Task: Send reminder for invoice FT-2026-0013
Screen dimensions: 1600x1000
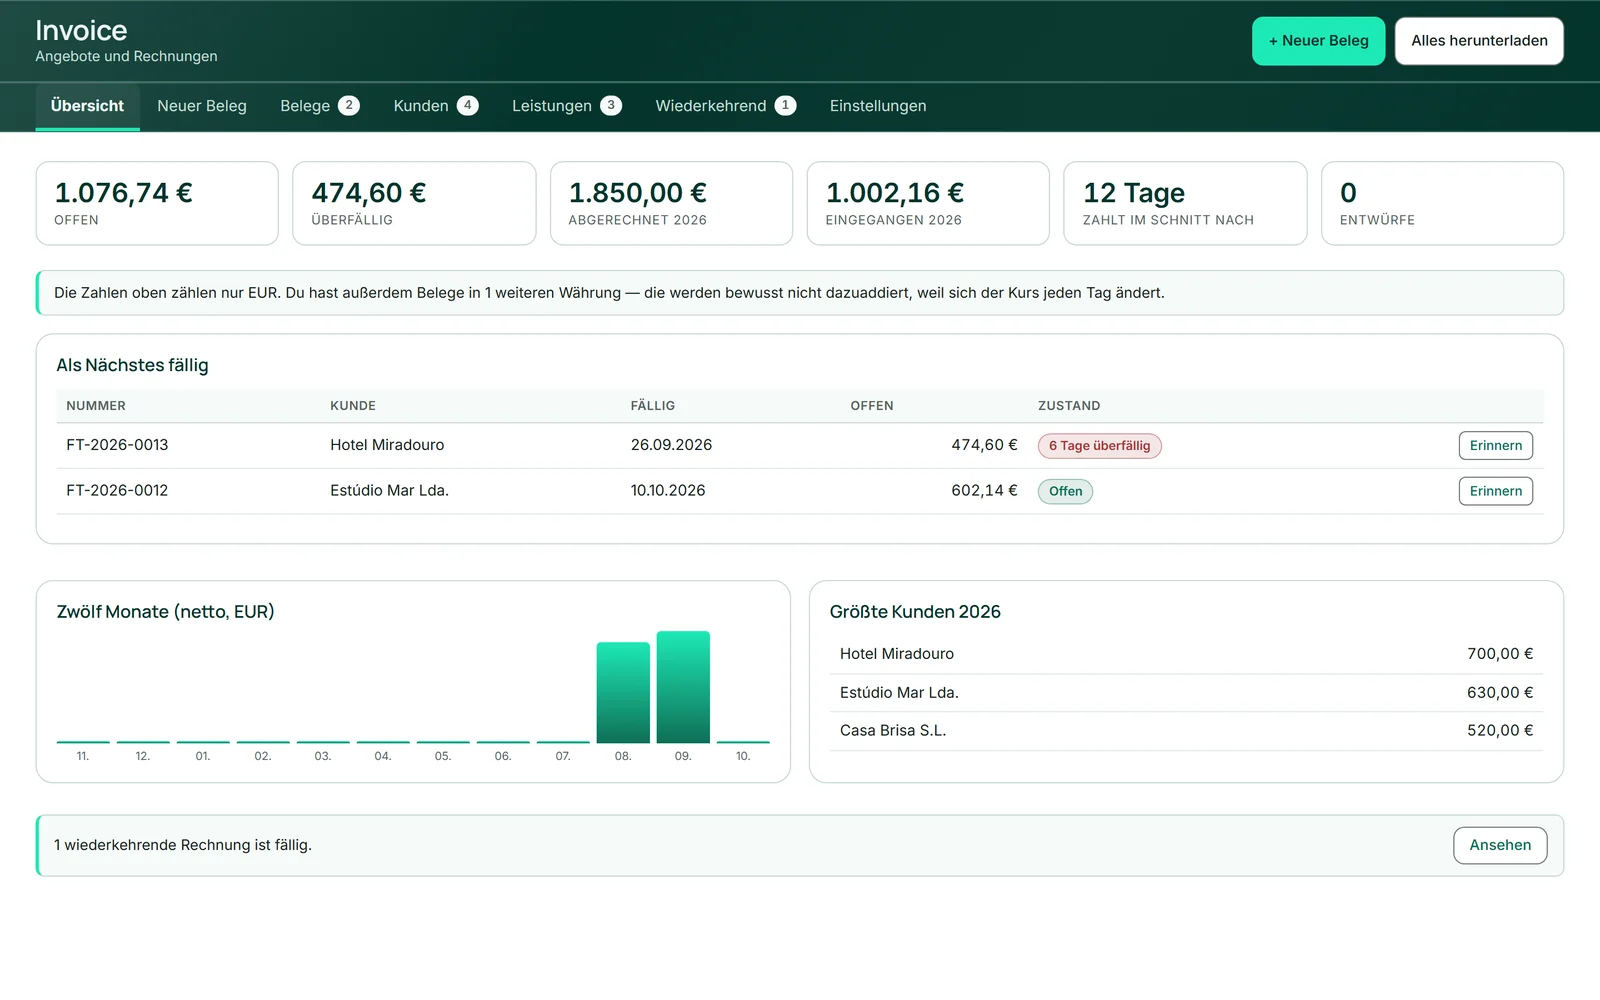Action: pyautogui.click(x=1495, y=446)
